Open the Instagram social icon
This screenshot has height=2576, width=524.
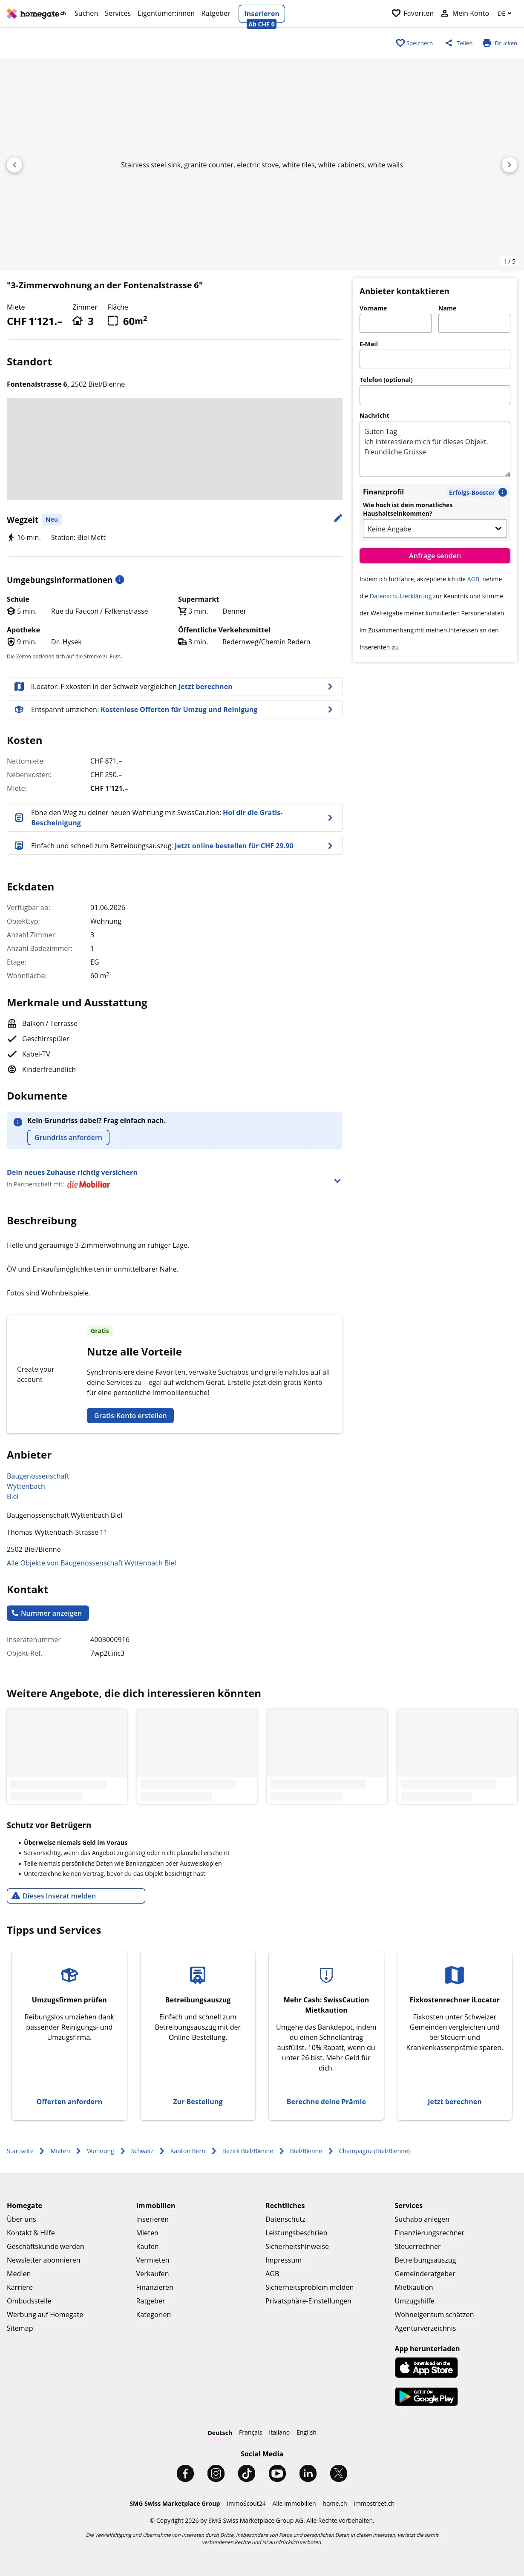click(216, 2473)
